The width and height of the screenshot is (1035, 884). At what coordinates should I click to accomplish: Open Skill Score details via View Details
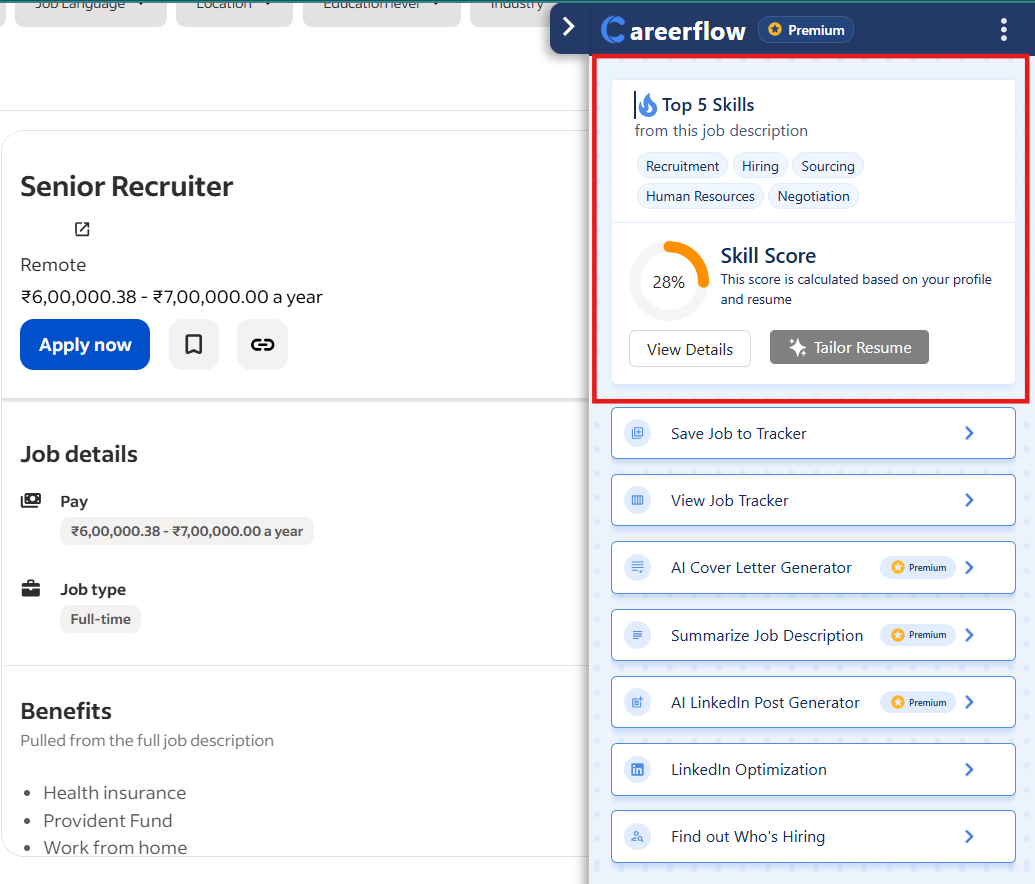point(689,349)
